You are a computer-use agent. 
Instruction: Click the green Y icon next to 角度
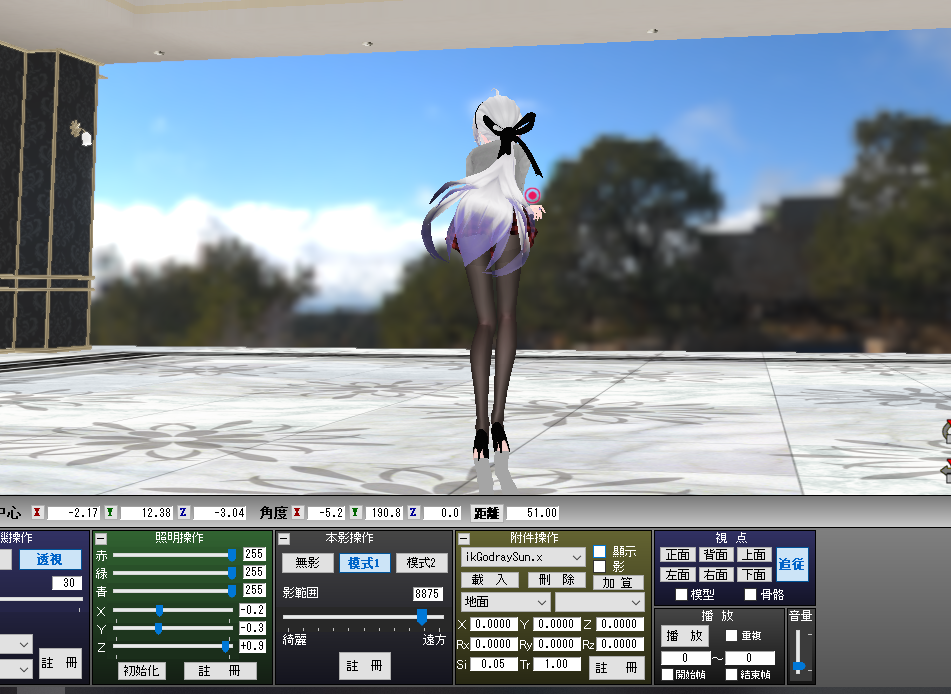tap(355, 513)
